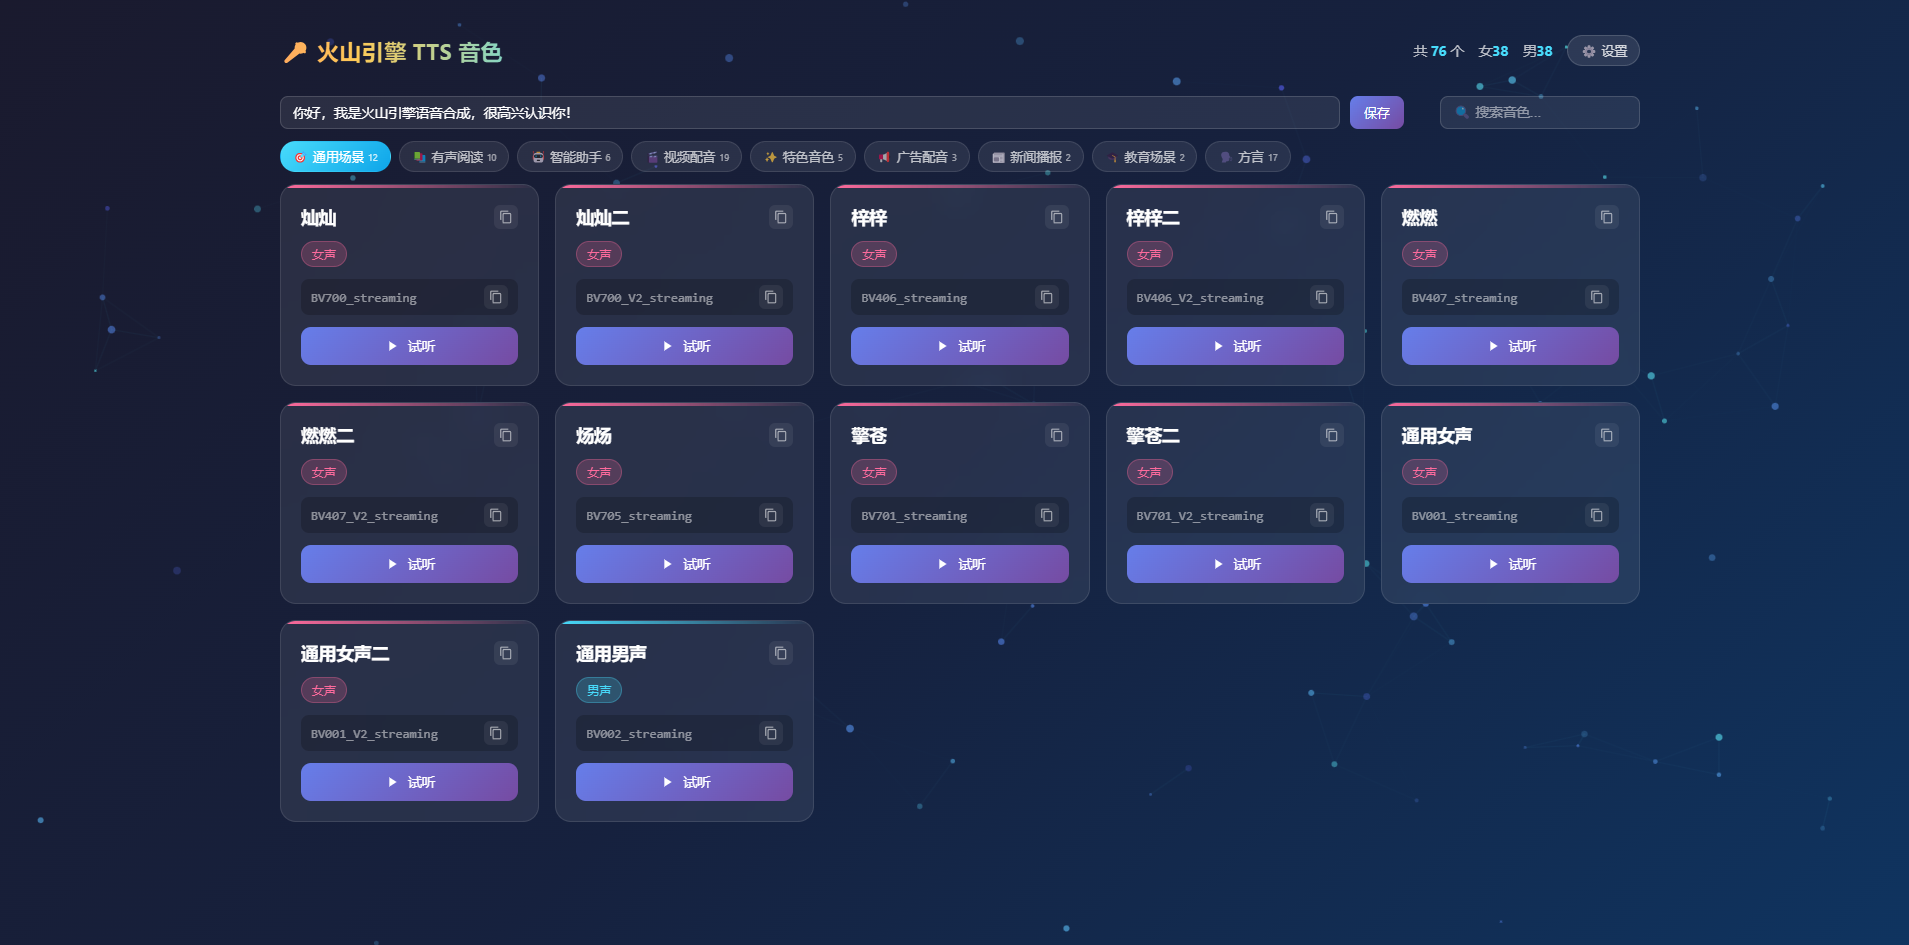
Task: Open the 视频配音 category tab
Action: pyautogui.click(x=686, y=157)
